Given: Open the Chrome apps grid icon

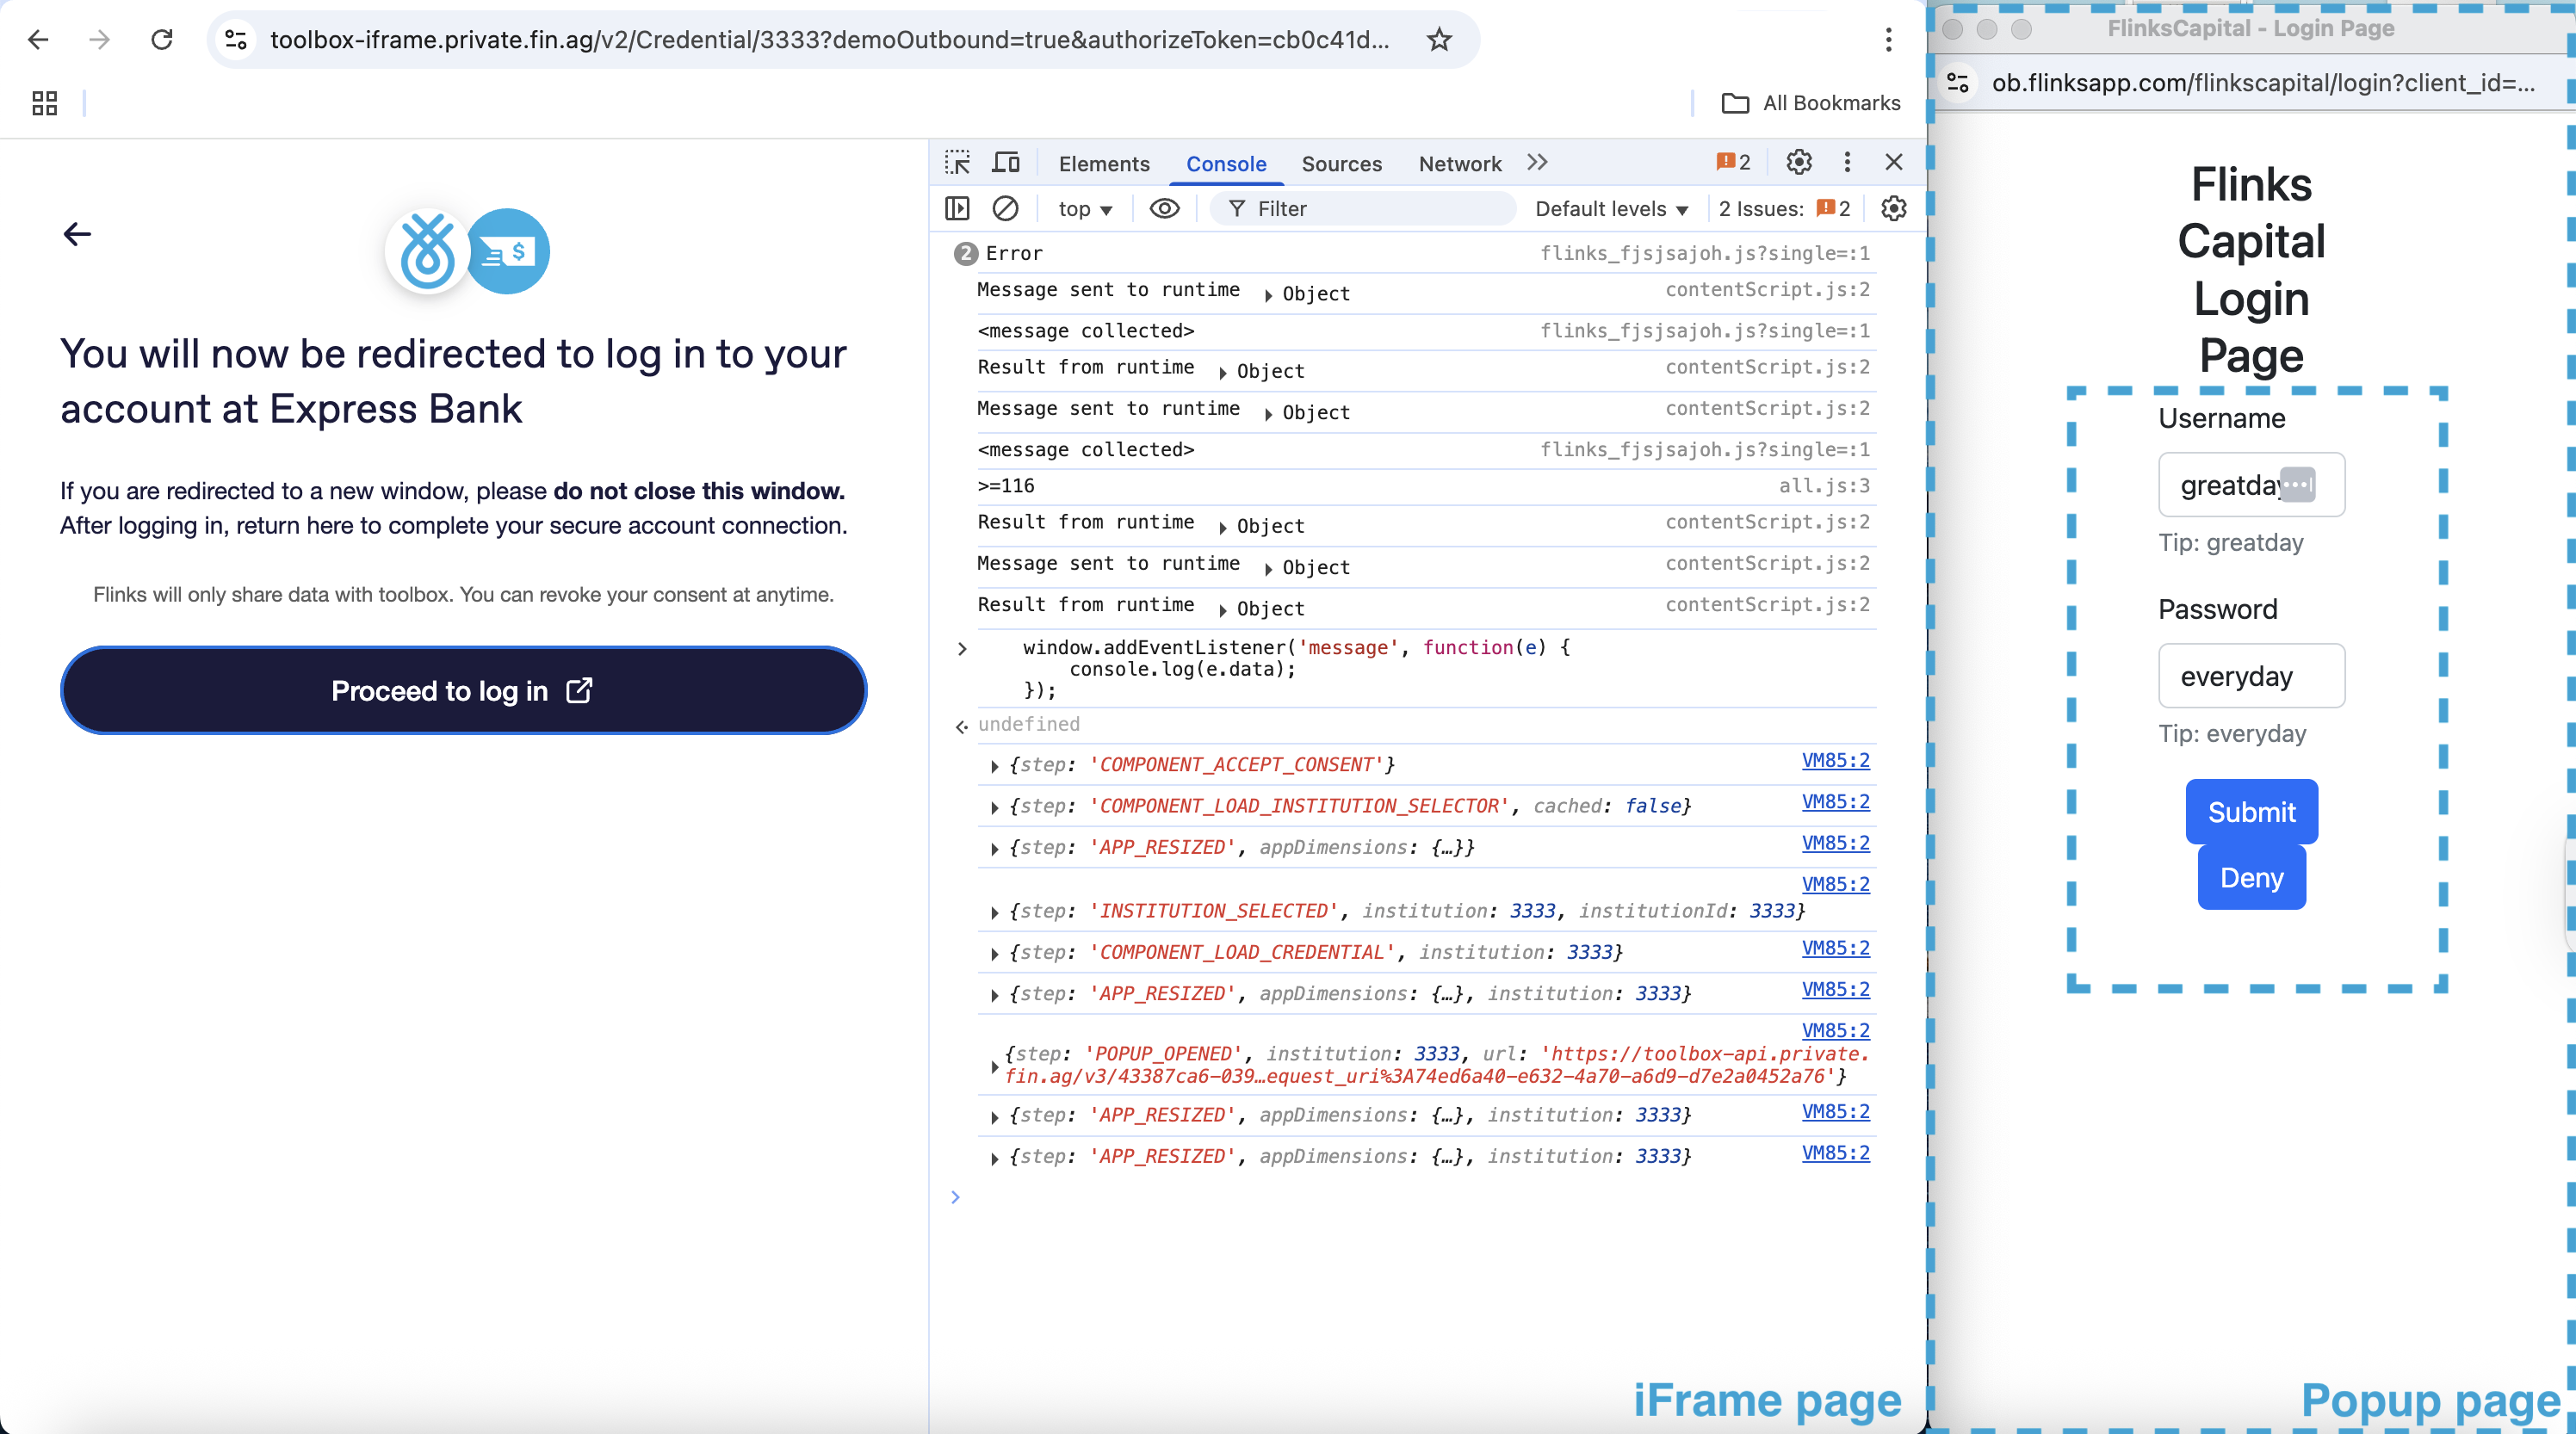Looking at the screenshot, I should point(45,103).
